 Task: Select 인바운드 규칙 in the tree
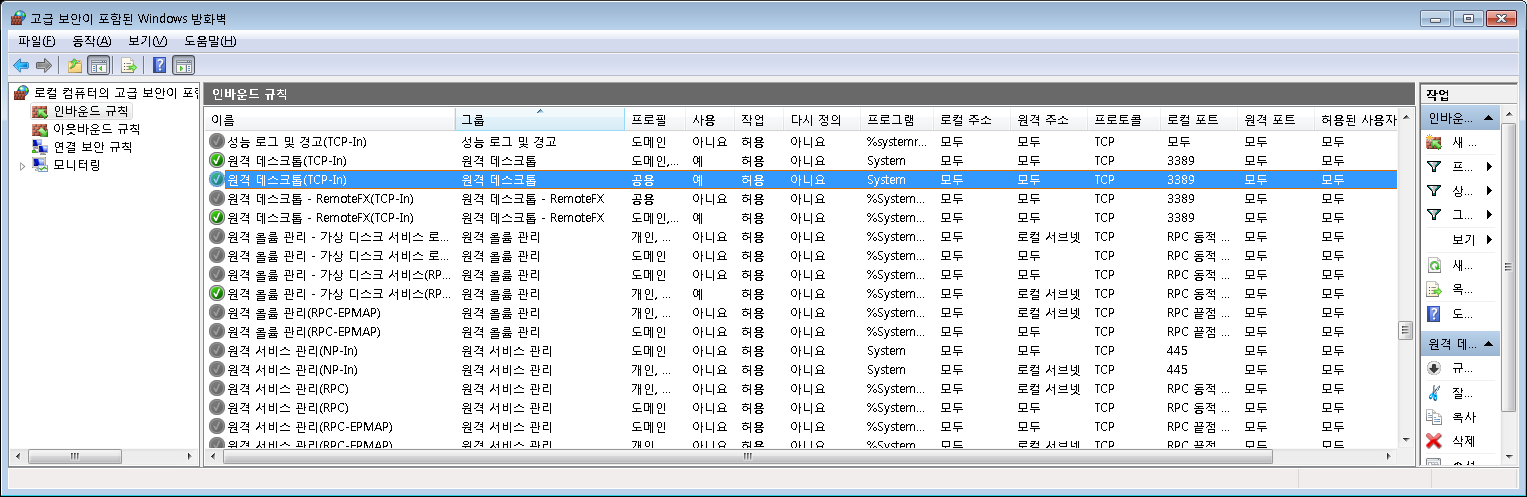click(x=90, y=111)
